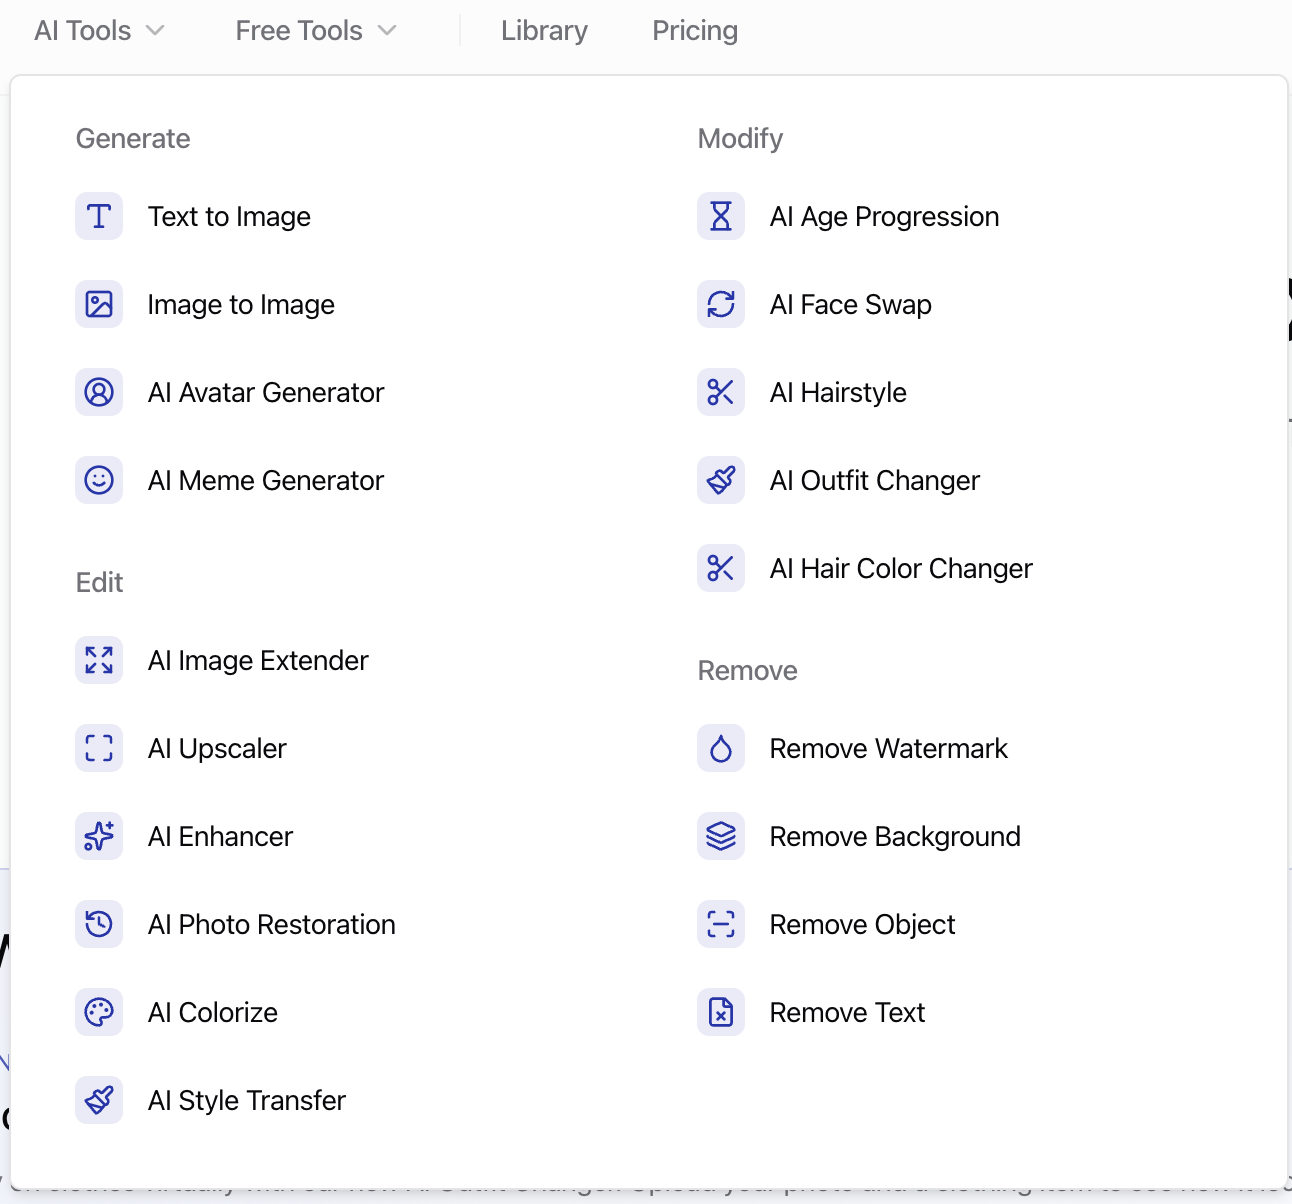Click the AI Photo Restoration icon
Viewport: 1292px width, 1204px height.
point(99,924)
